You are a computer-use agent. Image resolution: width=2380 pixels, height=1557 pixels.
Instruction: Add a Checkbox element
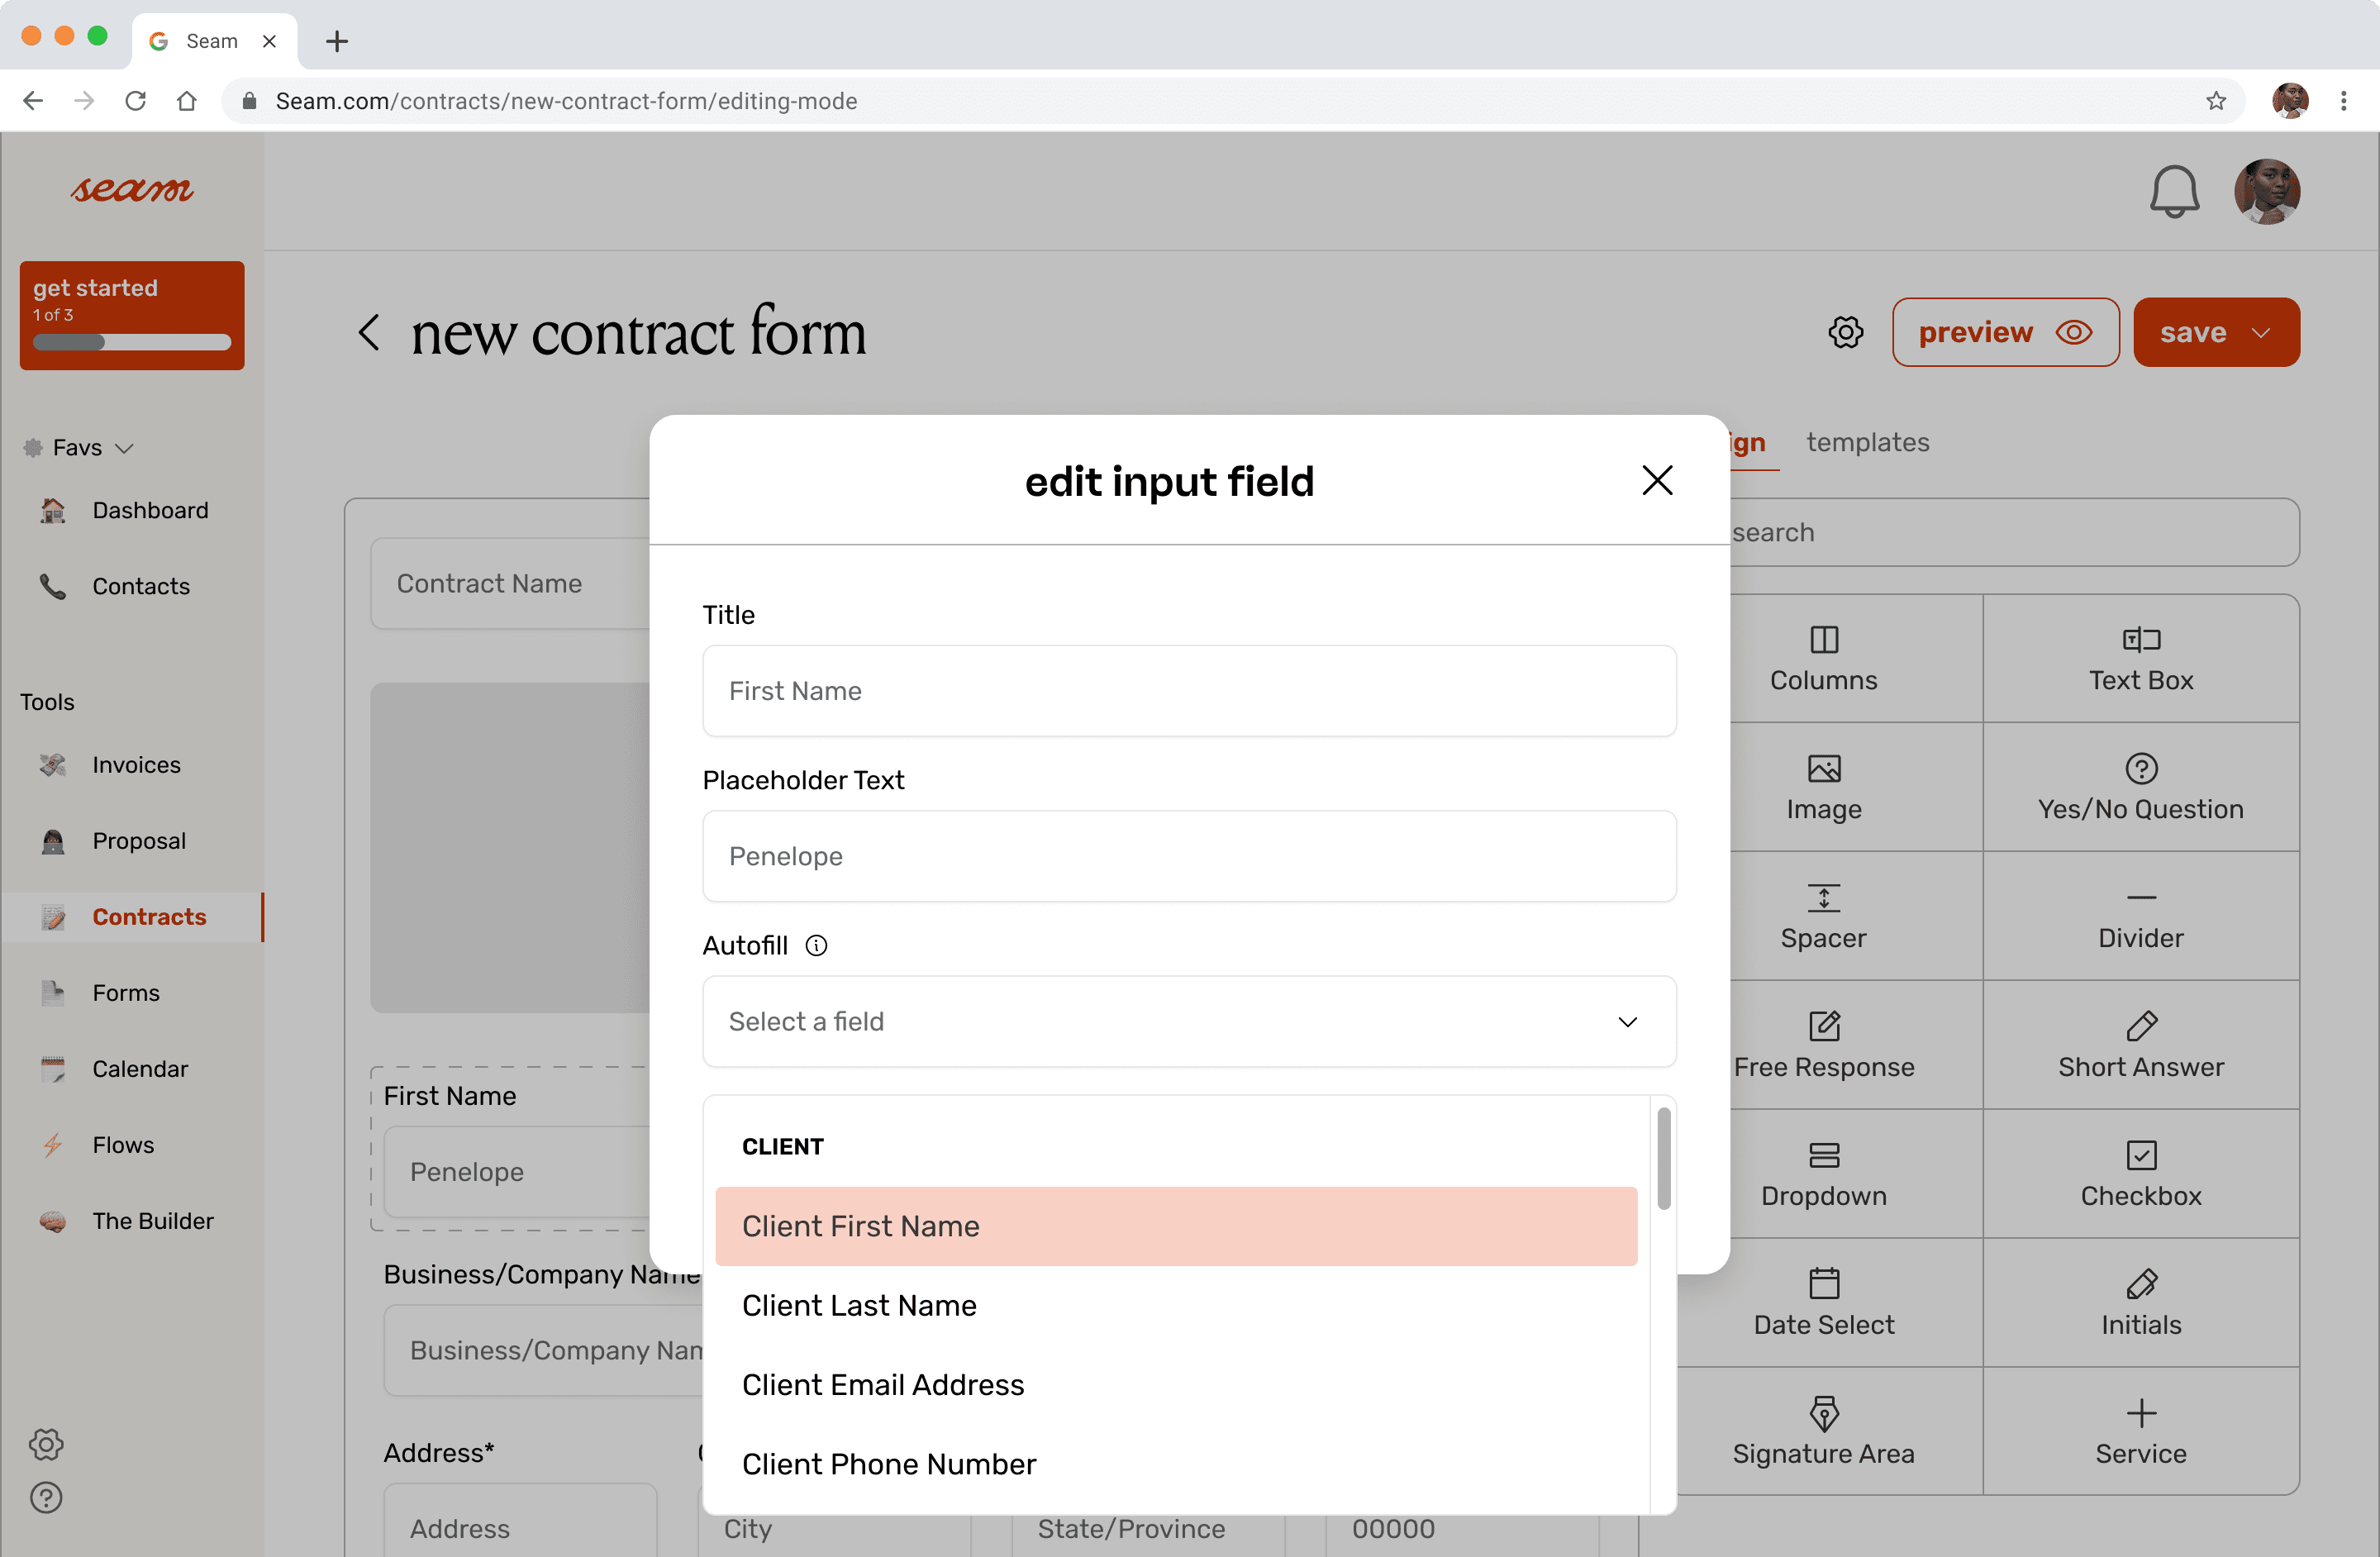(x=2141, y=1175)
